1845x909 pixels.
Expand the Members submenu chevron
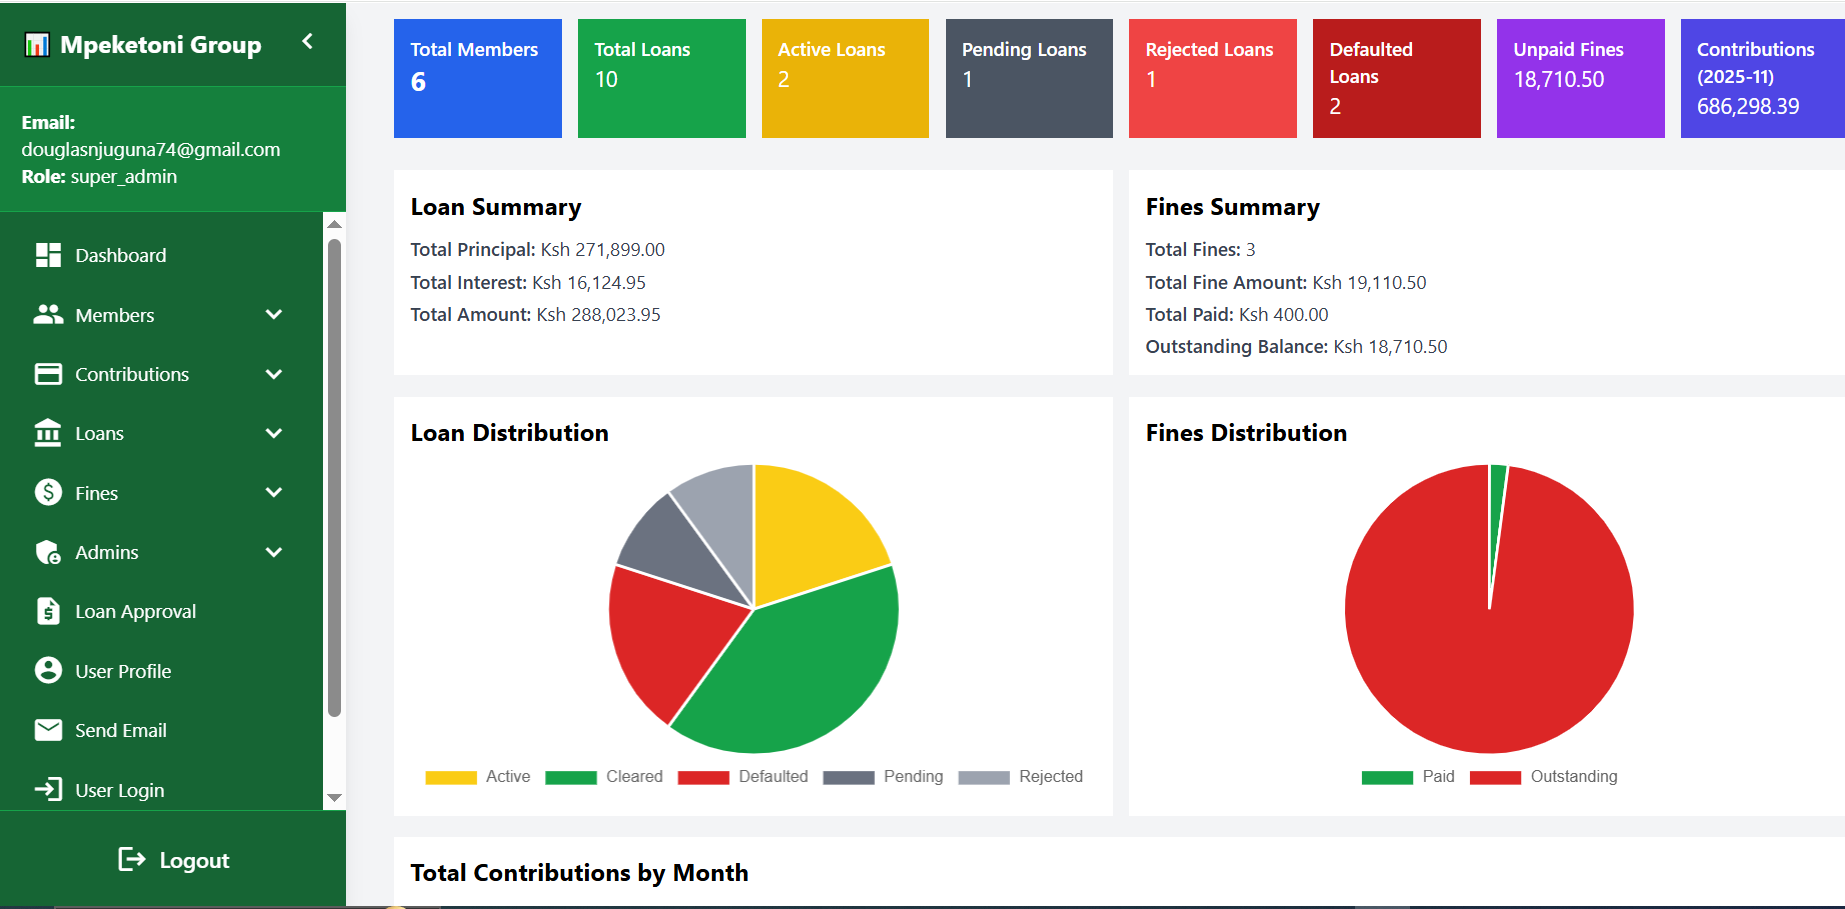click(274, 315)
